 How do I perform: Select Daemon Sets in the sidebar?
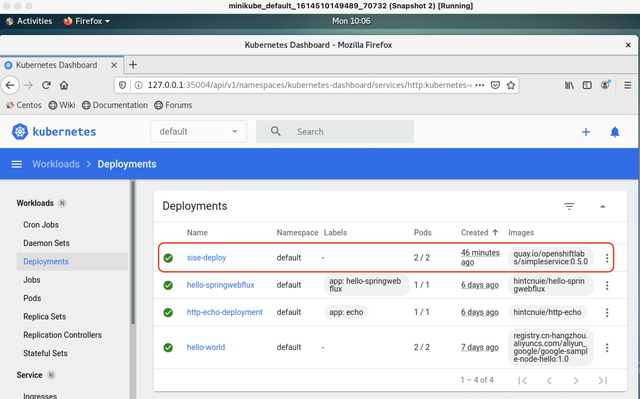pos(46,243)
